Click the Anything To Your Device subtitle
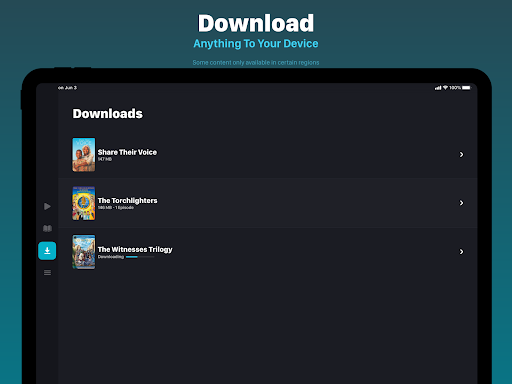The height and width of the screenshot is (384, 512). point(256,44)
